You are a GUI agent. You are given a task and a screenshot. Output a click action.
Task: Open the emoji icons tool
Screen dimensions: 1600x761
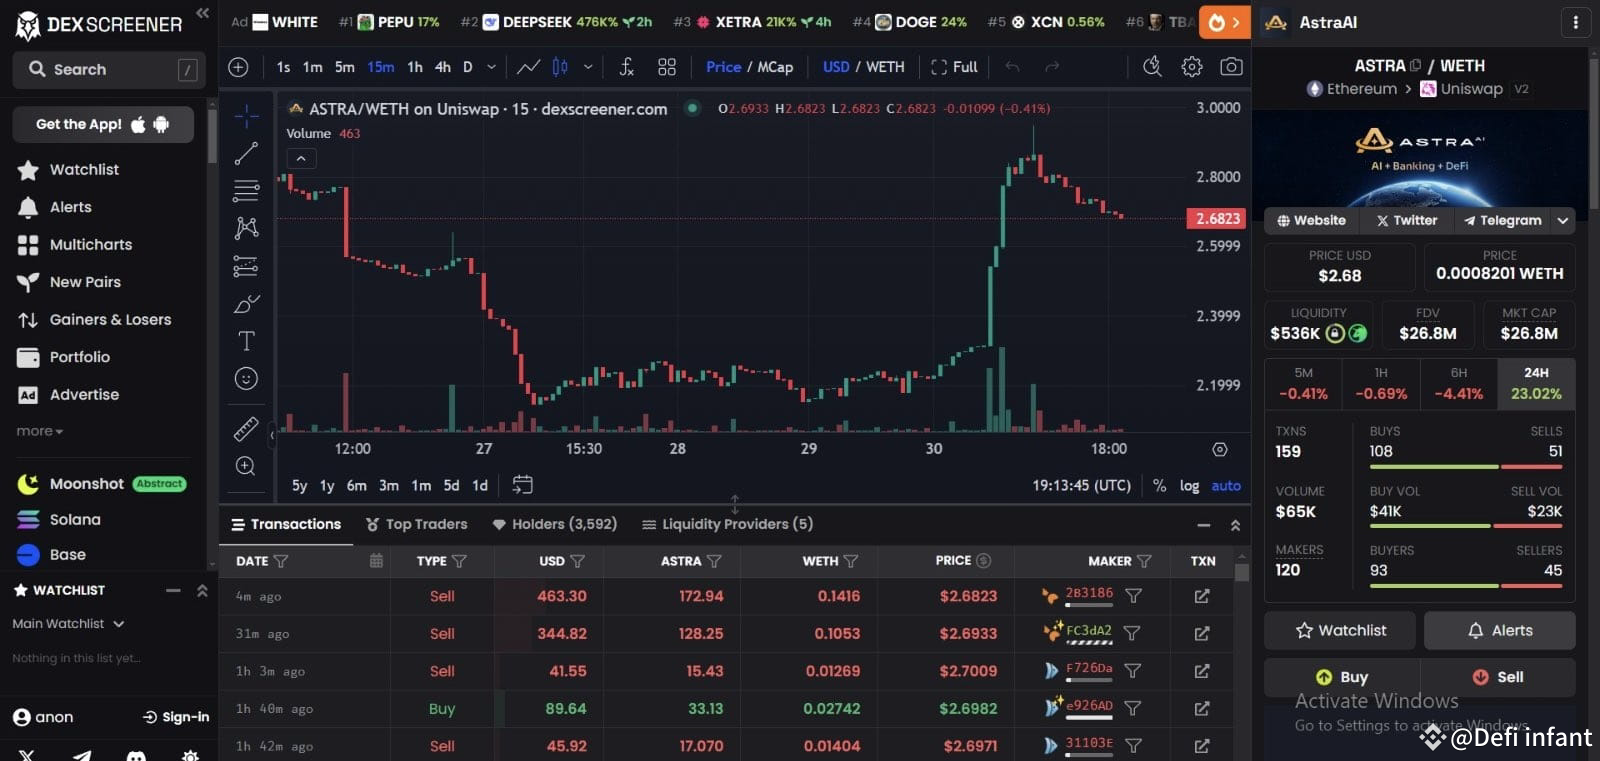(246, 379)
